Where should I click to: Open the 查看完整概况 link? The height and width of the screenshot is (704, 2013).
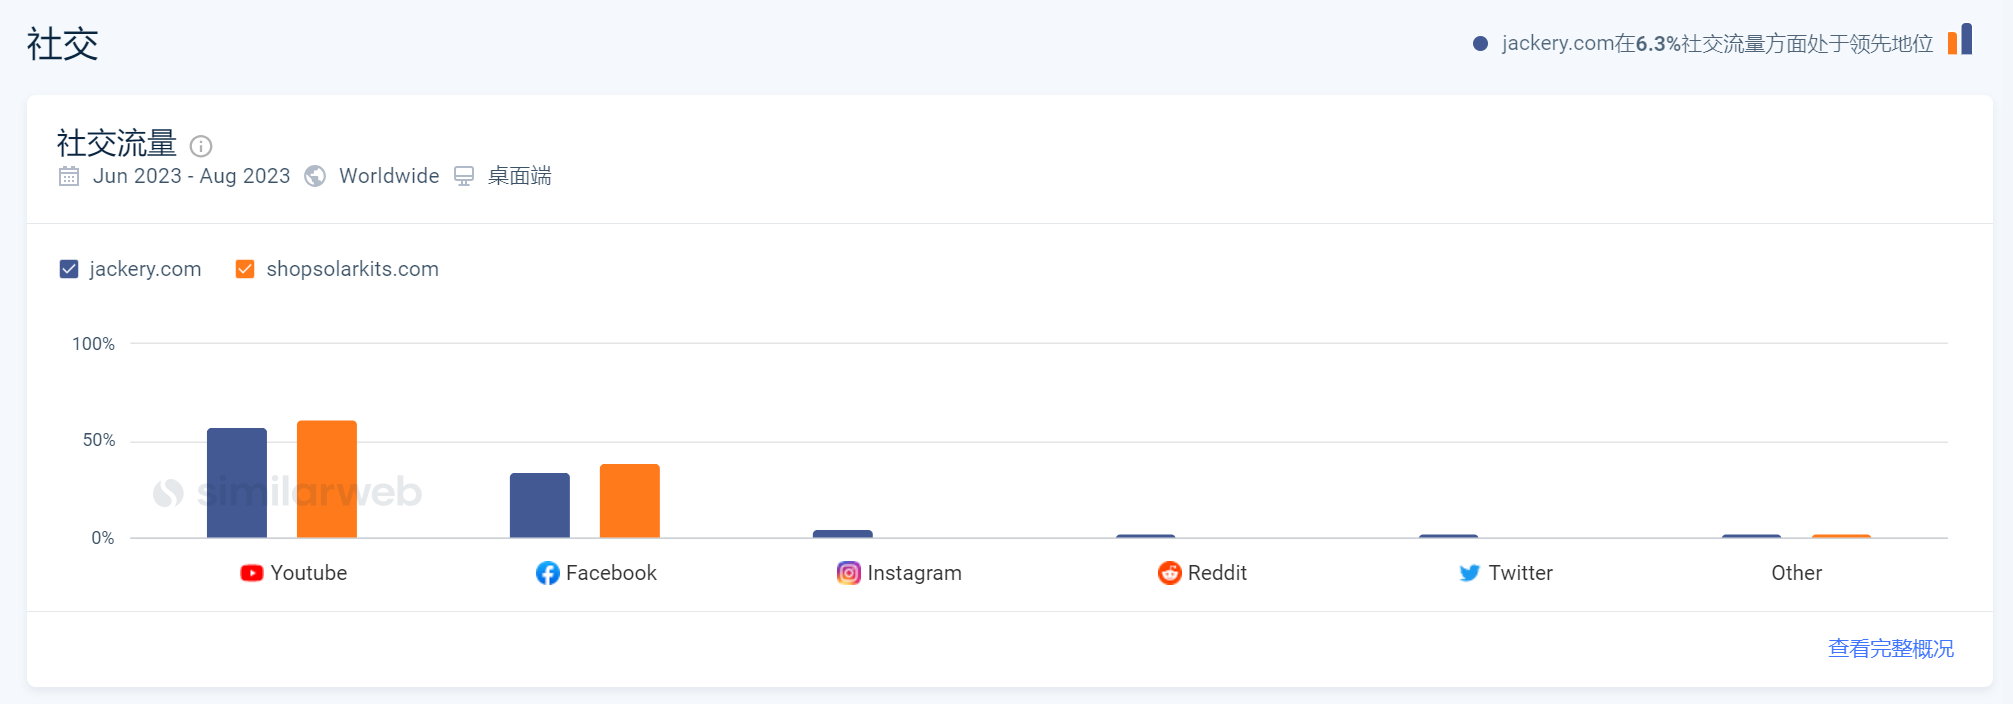(1891, 649)
